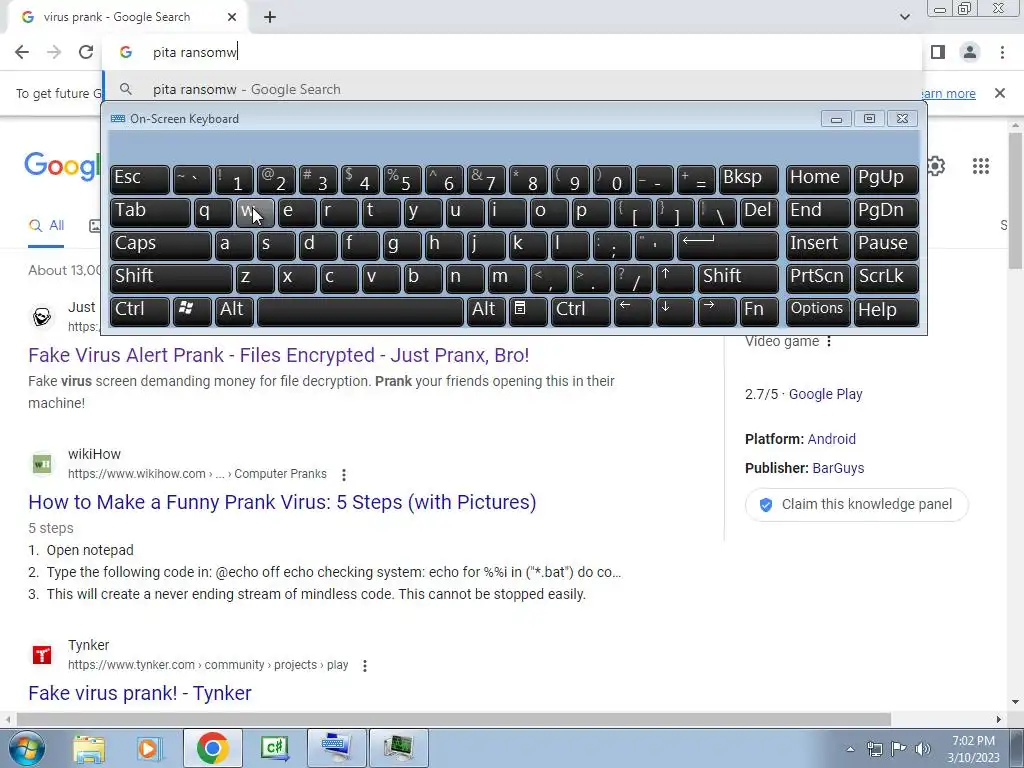Image resolution: width=1024 pixels, height=768 pixels.
Task: Open the keyboard Options key
Action: [x=818, y=311]
